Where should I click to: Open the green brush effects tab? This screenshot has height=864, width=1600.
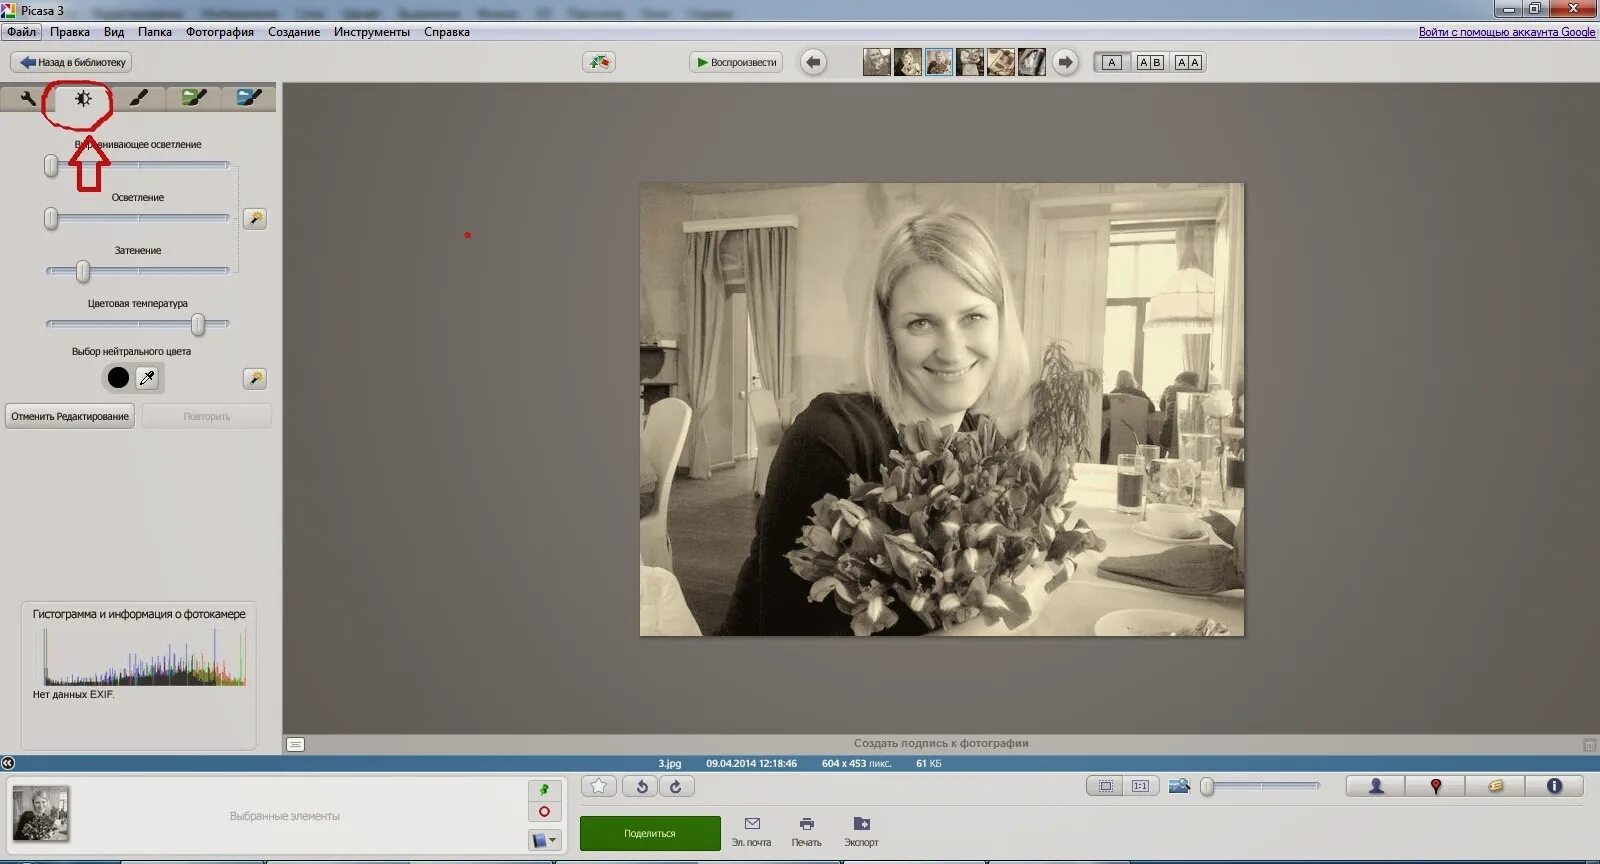point(194,98)
